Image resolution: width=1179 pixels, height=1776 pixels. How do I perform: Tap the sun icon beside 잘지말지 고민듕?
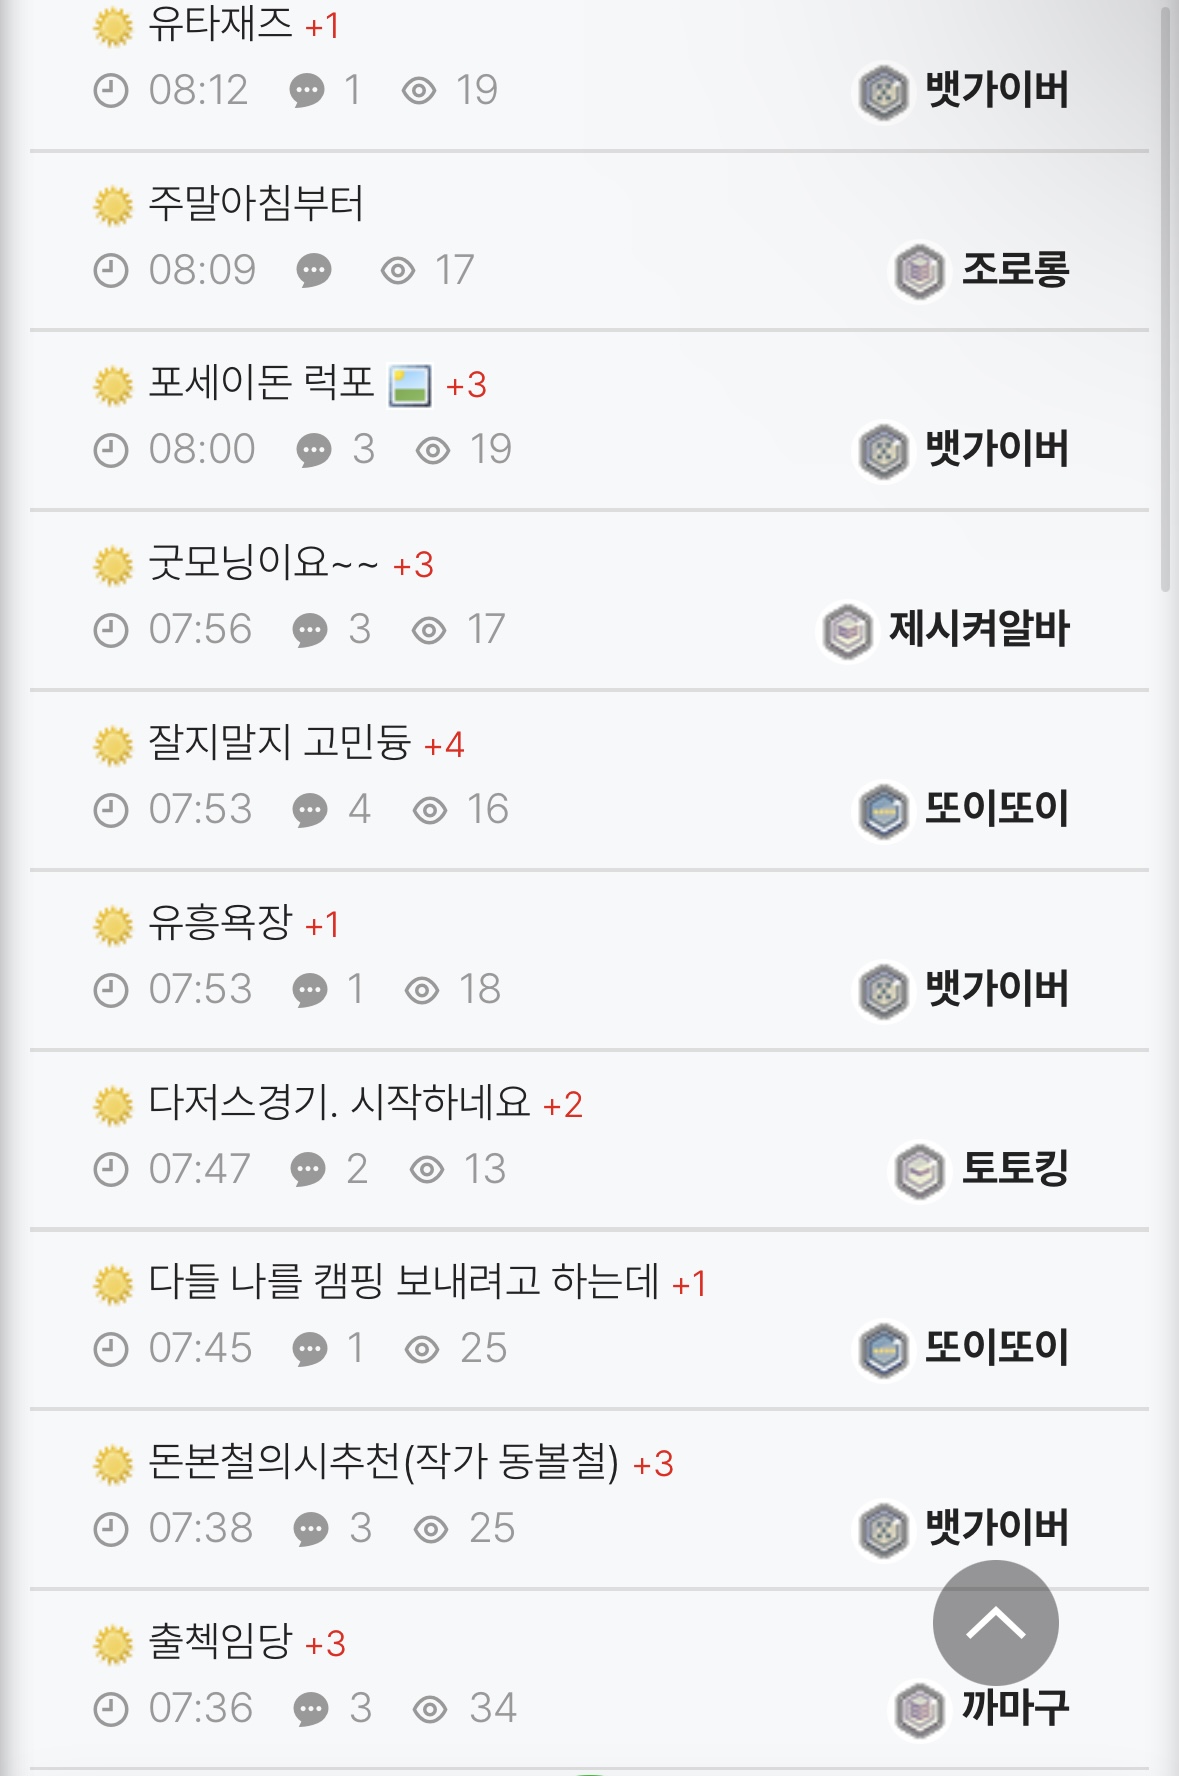(113, 746)
